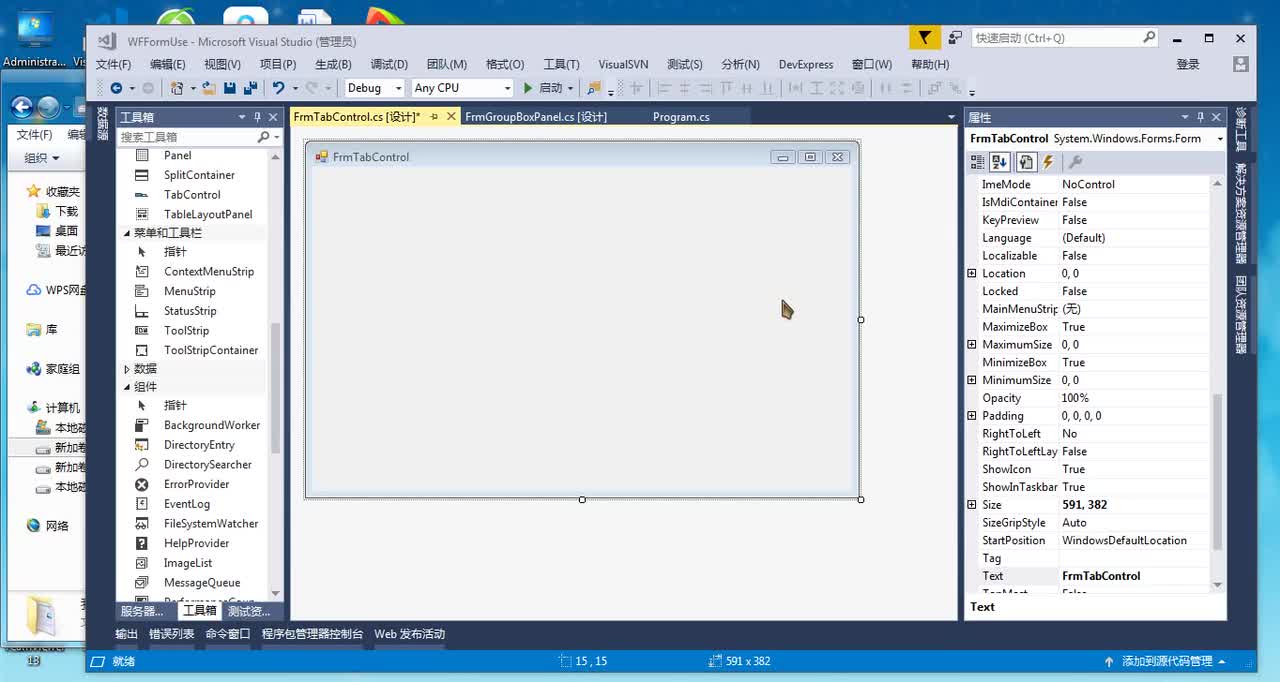Expand the Padding property
1280x682 pixels.
pyautogui.click(x=972, y=416)
